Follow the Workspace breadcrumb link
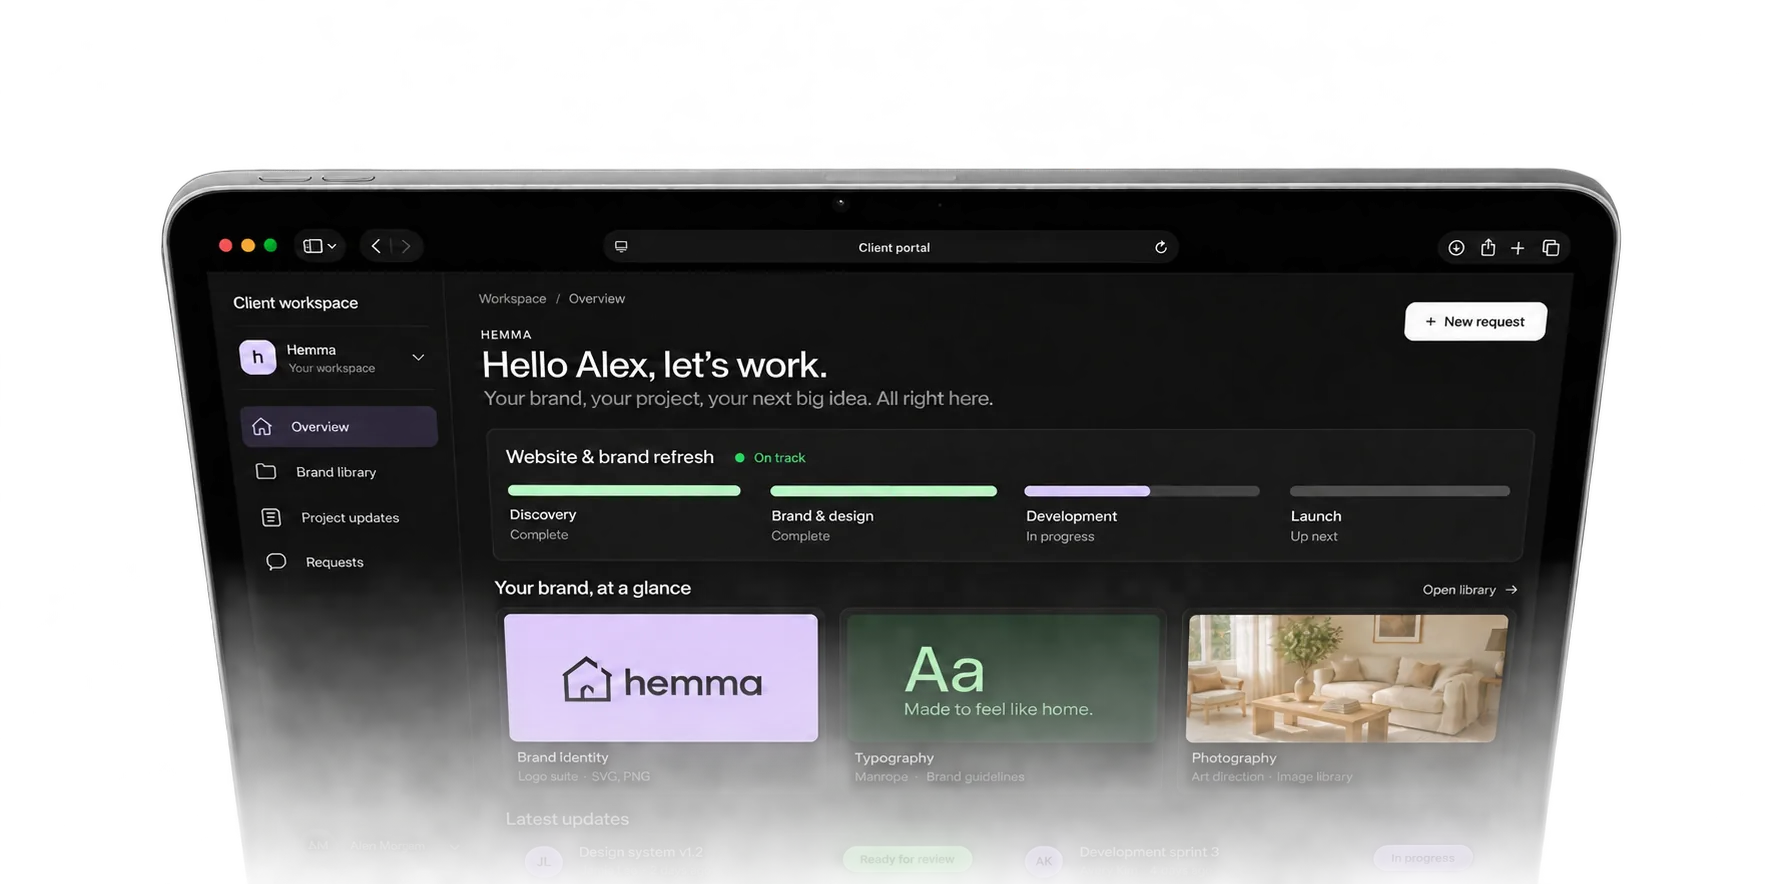The image size is (1779, 884). [x=512, y=299]
